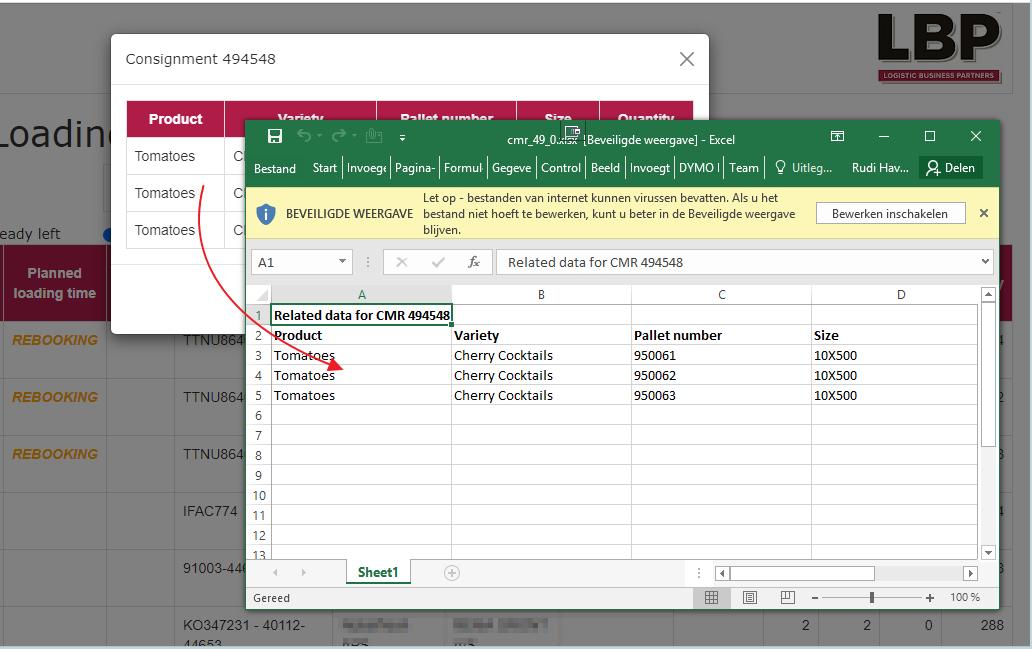Switch to Normal view icon in status bar
The width and height of the screenshot is (1032, 649).
tap(711, 598)
